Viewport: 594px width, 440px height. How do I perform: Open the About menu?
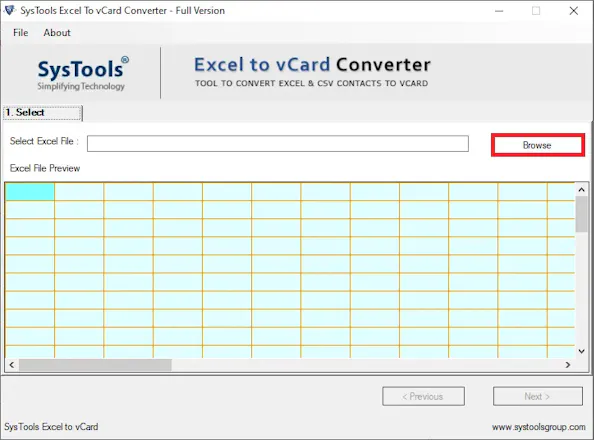57,33
